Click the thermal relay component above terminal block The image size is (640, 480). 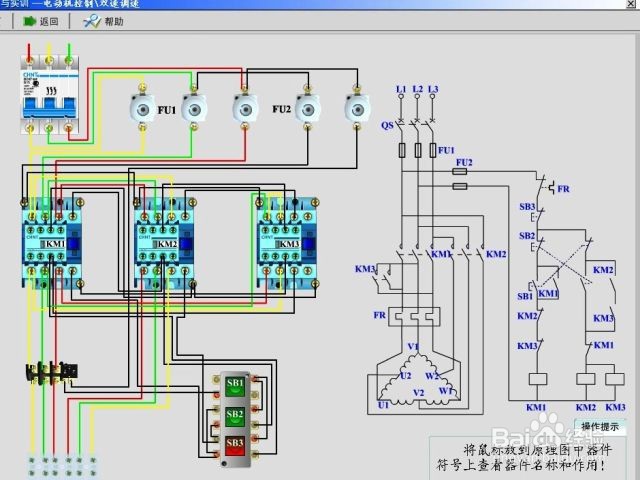pyautogui.click(x=52, y=372)
